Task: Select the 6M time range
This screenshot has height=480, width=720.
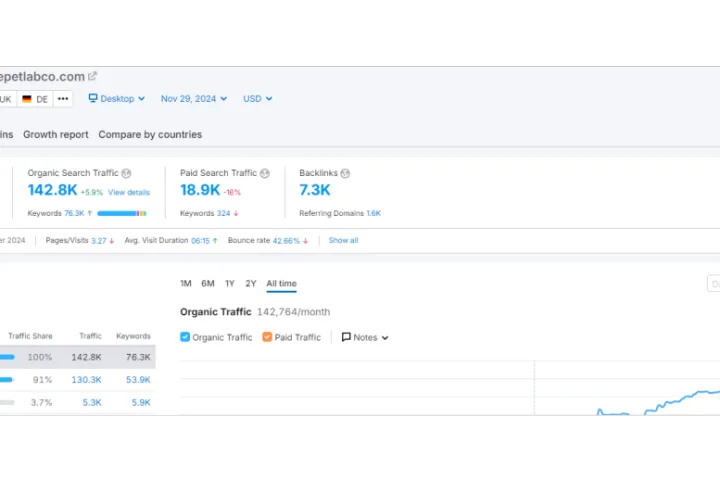Action: pos(208,283)
